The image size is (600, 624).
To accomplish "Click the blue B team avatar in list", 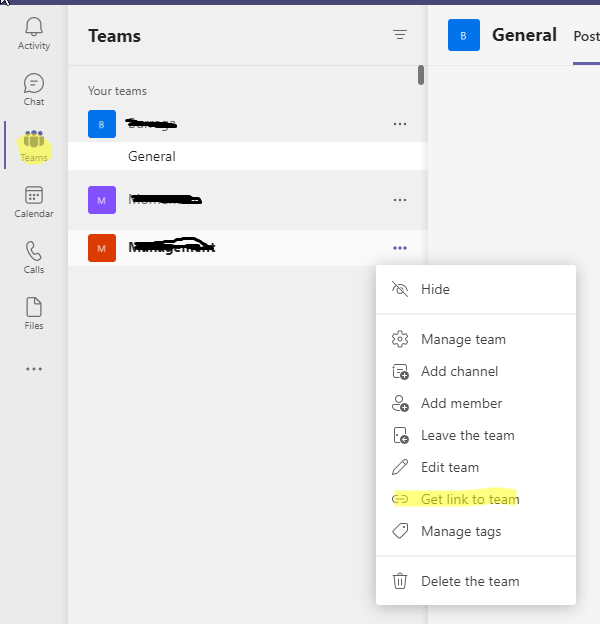I will click(102, 124).
